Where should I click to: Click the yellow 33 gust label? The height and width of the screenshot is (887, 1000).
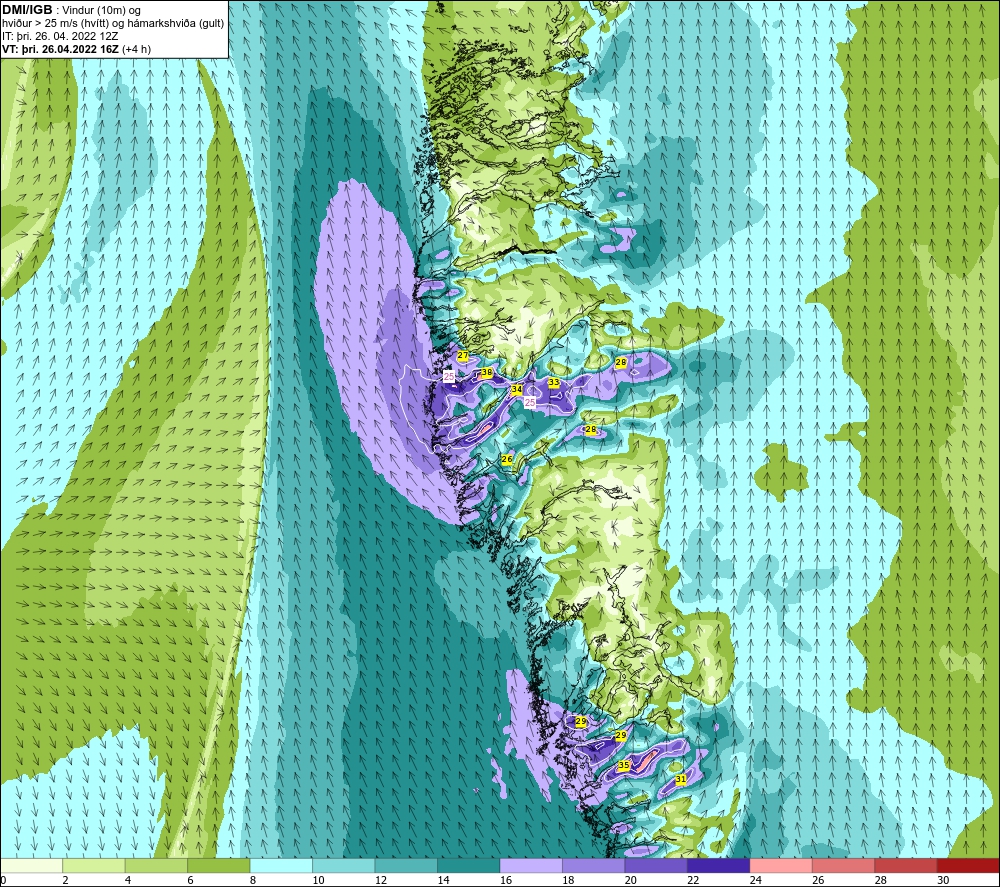pos(554,383)
